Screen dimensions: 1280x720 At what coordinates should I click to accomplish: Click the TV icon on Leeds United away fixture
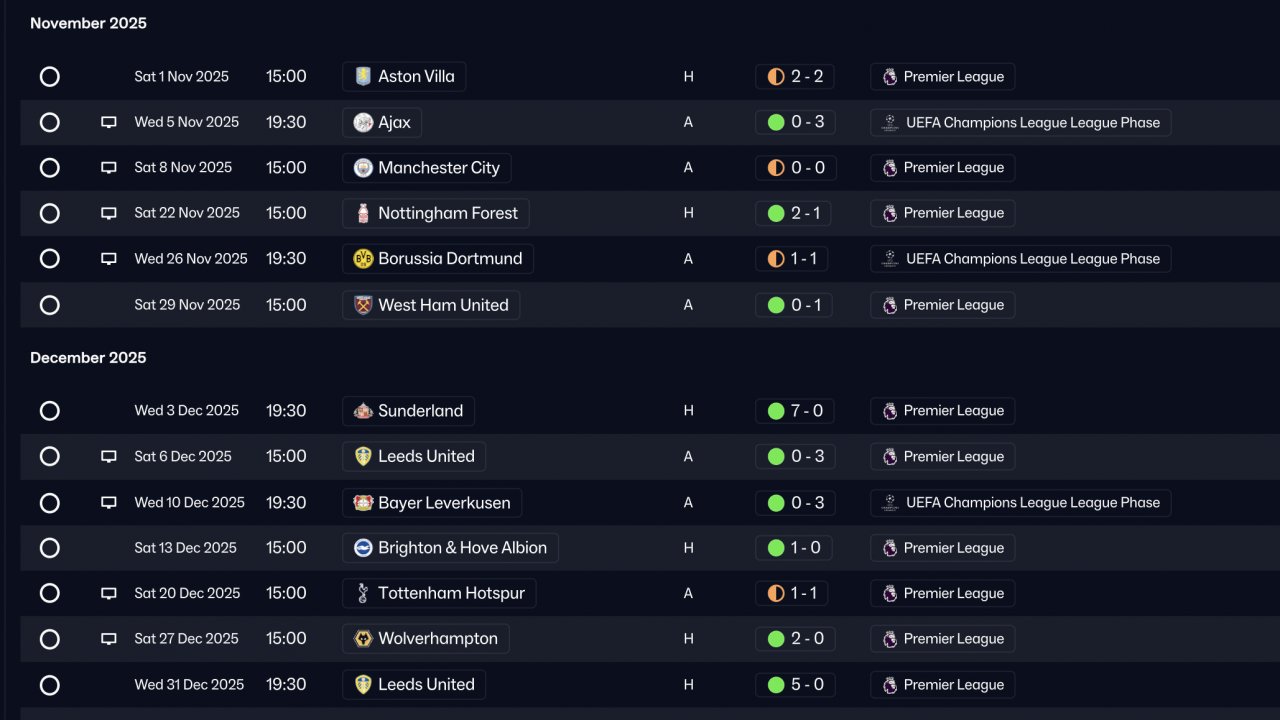109,457
